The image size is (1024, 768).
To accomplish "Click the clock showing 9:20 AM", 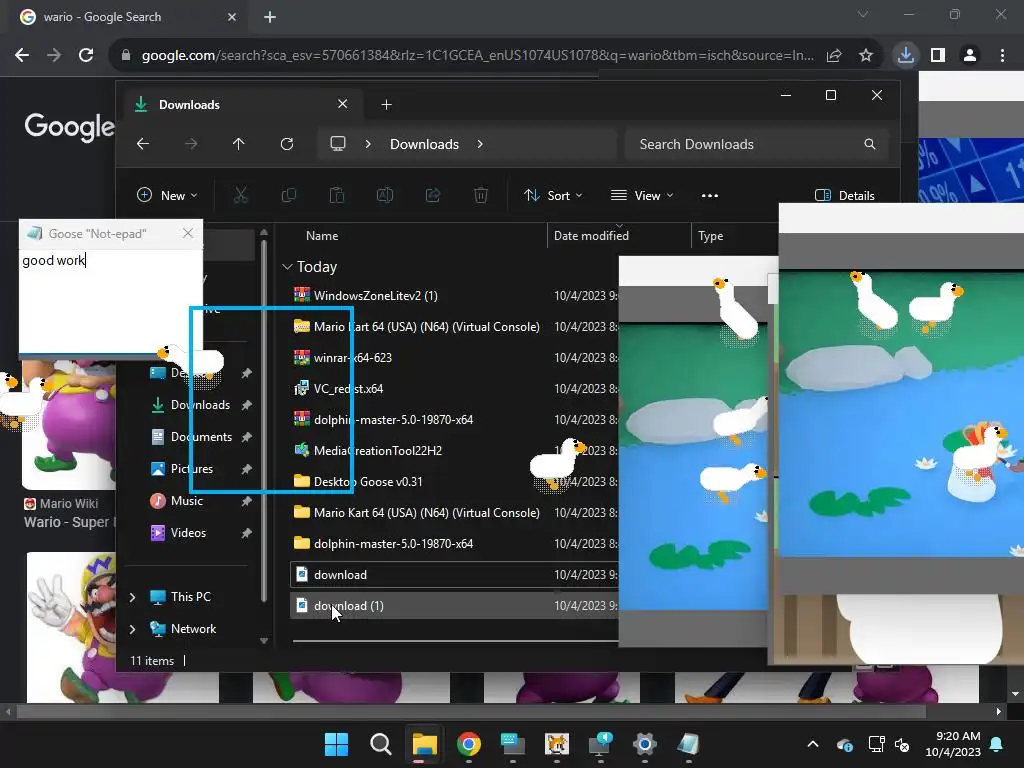I will pos(953,744).
